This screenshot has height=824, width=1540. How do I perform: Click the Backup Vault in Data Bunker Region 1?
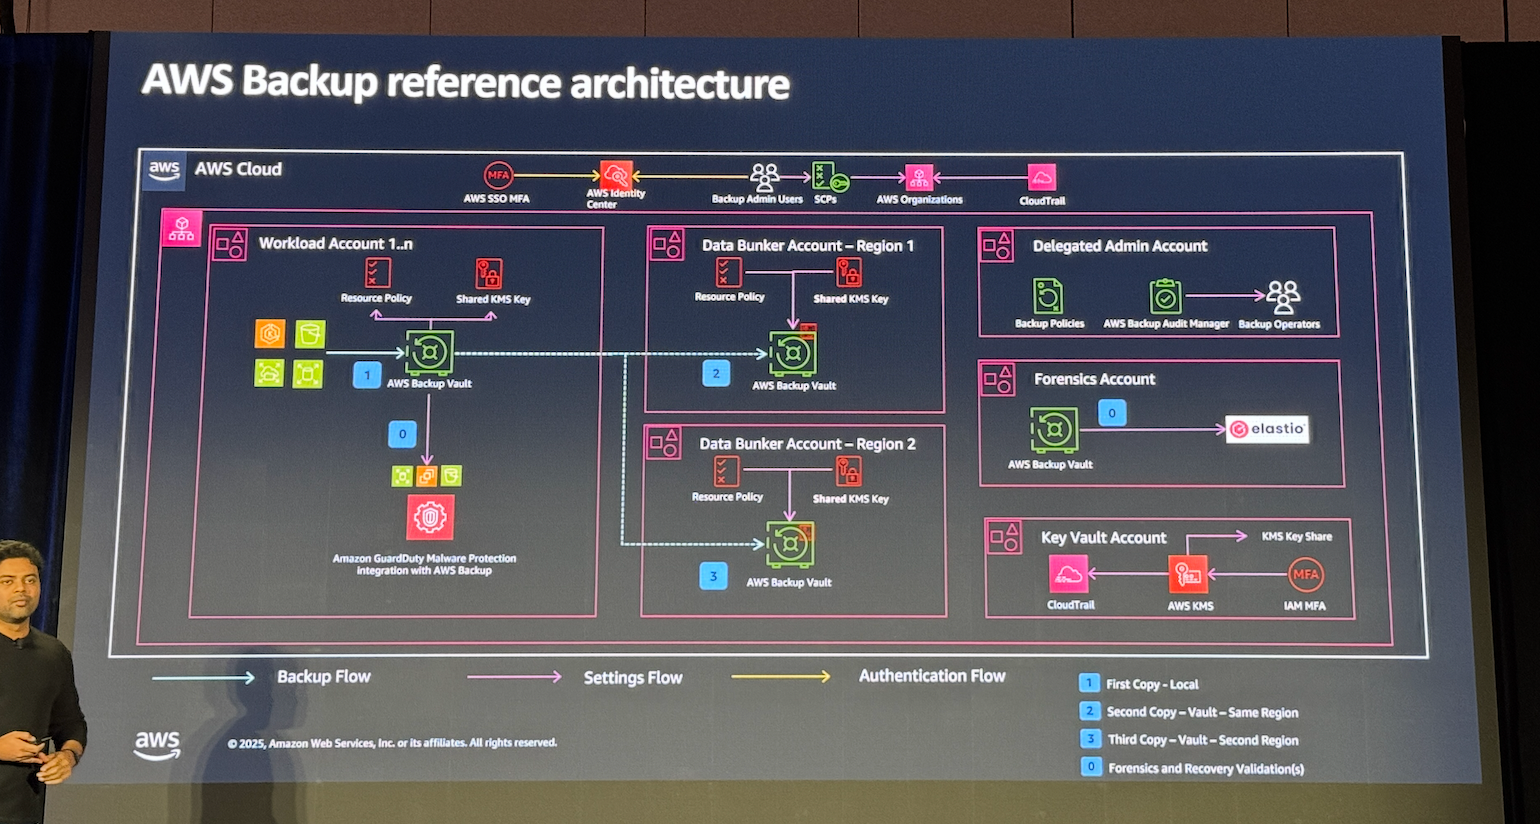(x=793, y=353)
